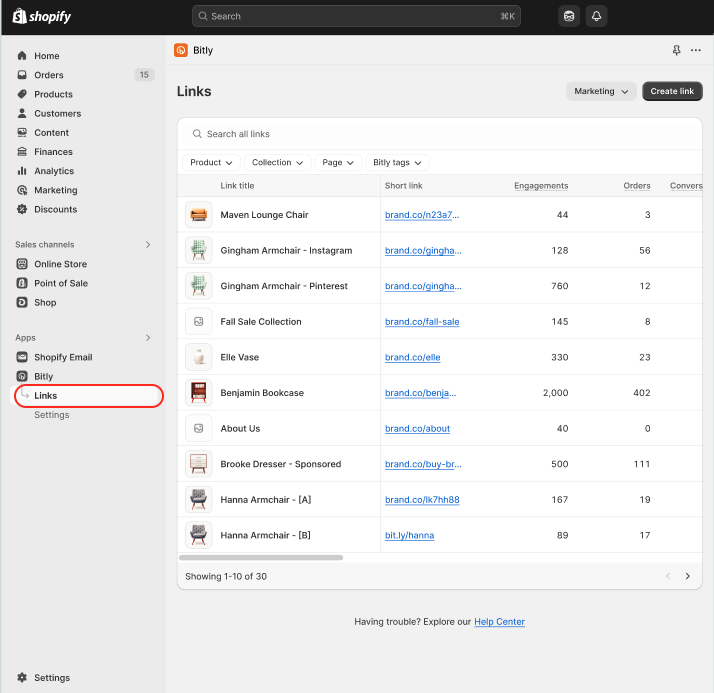Screen dimensions: 714x693
Task: Open the Product filter dropdown
Action: pos(211,163)
